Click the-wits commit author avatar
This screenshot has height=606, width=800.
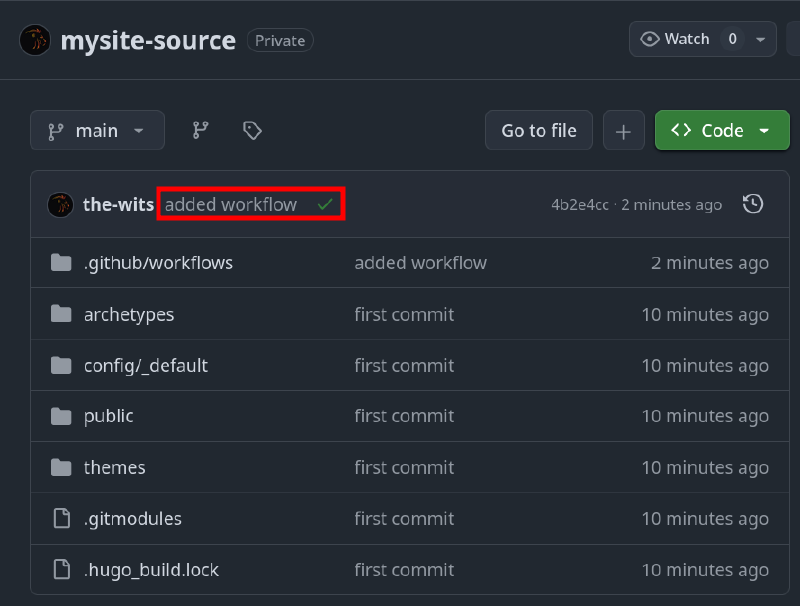pyautogui.click(x=61, y=204)
